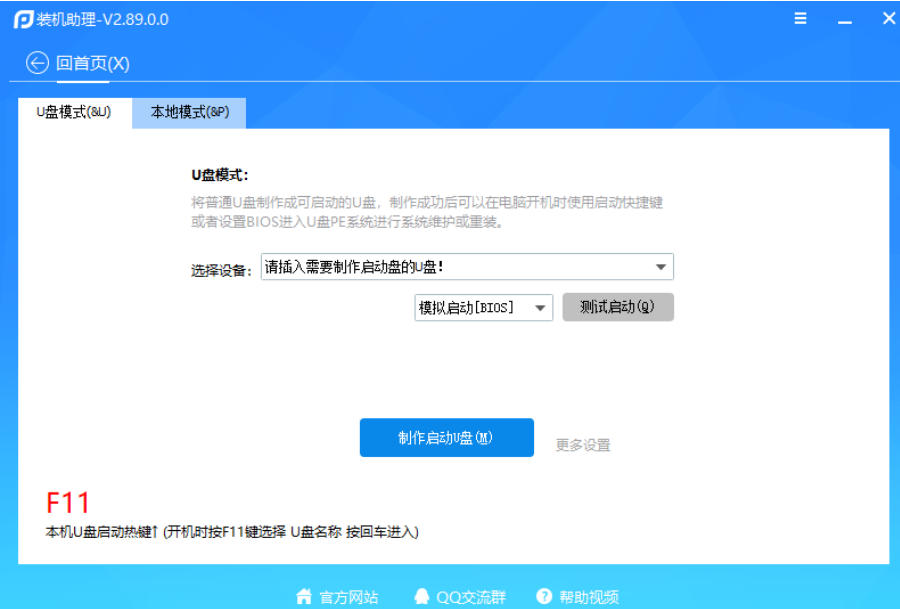900x609 pixels.
Task: Open the 模拟启动[BIOS] dropdown
Action: click(x=541, y=307)
